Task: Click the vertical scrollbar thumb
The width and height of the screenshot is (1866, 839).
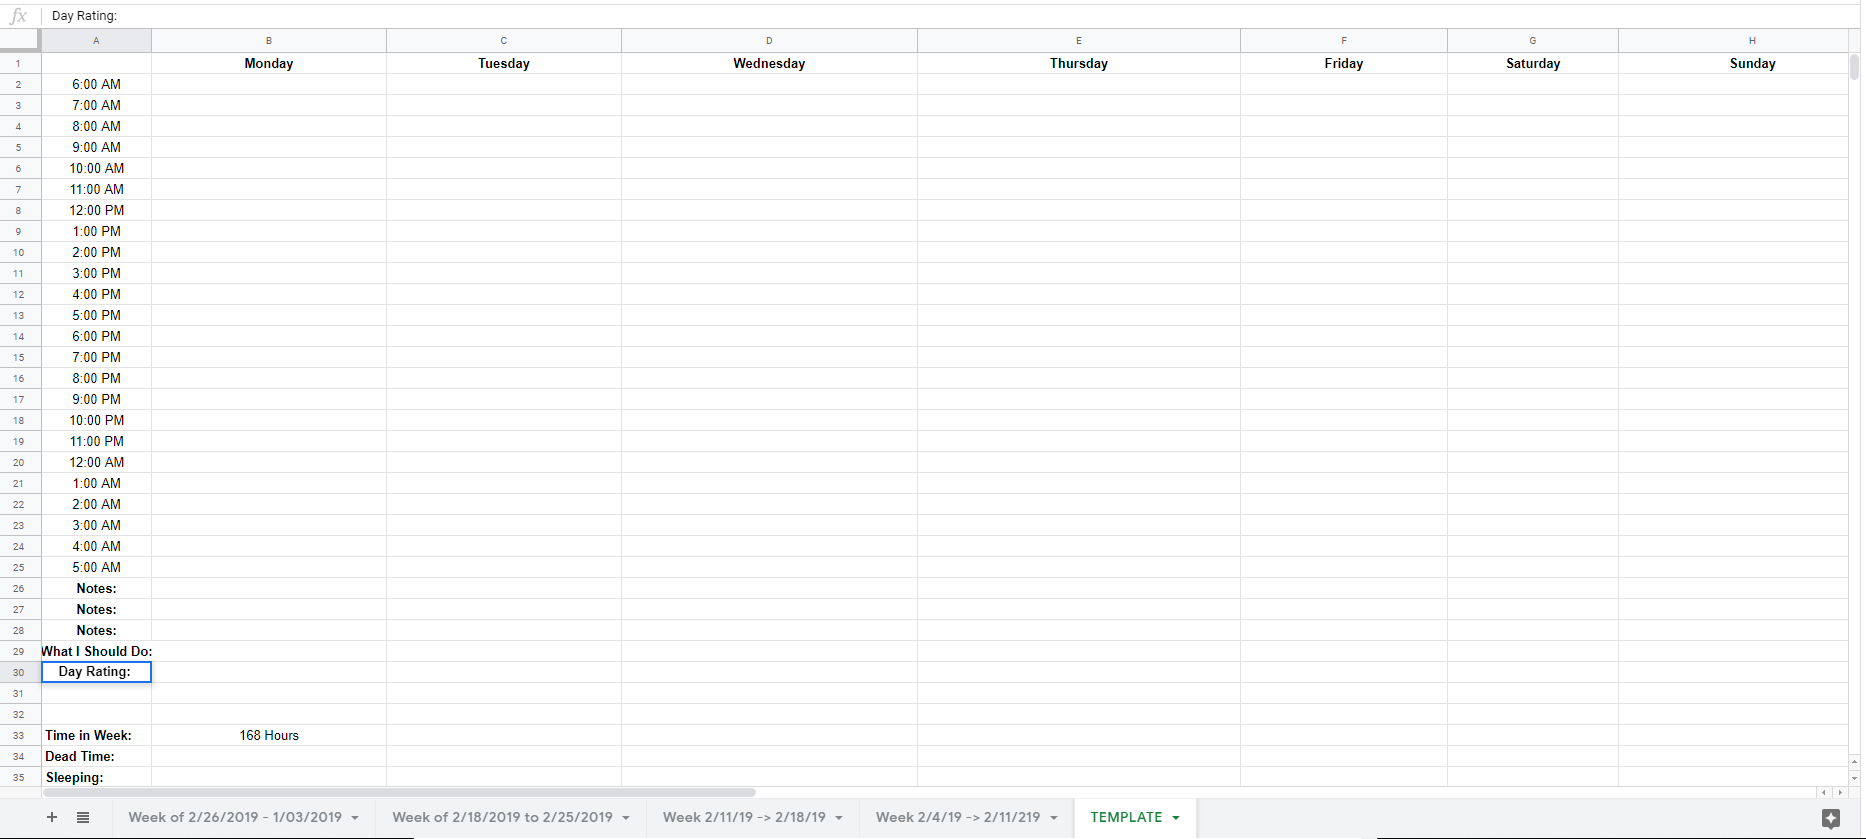Action: (x=1855, y=66)
